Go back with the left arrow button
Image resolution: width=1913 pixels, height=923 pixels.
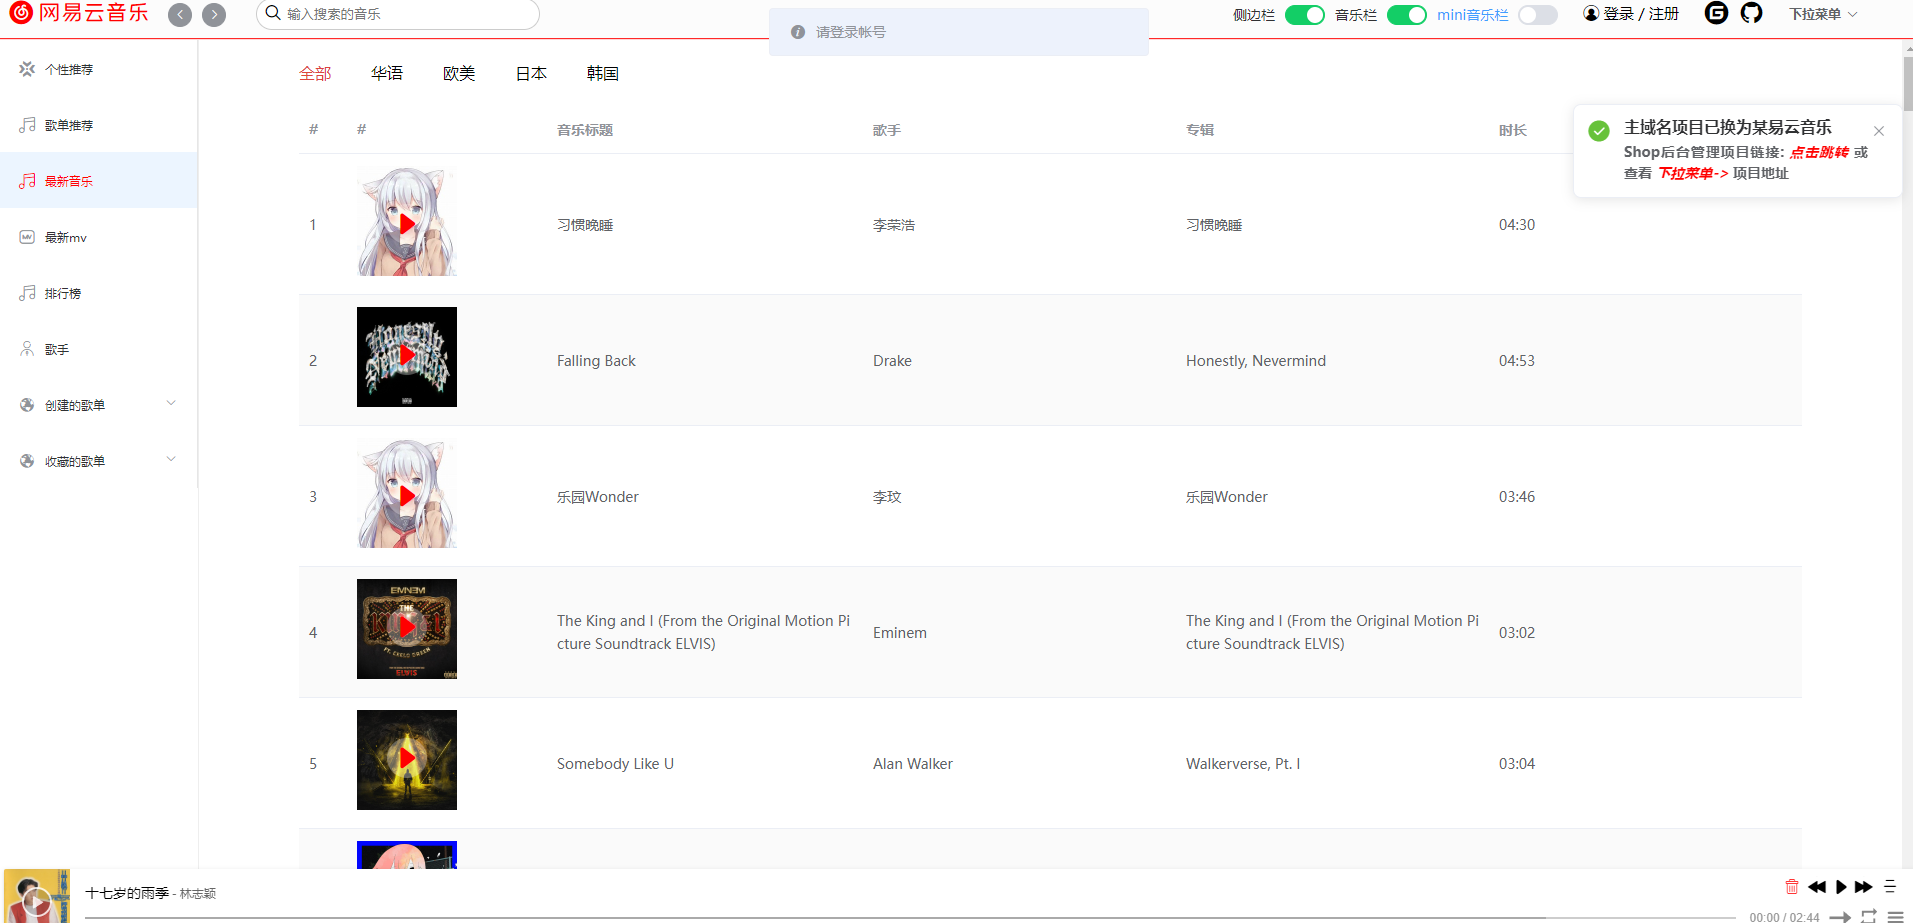tap(180, 15)
